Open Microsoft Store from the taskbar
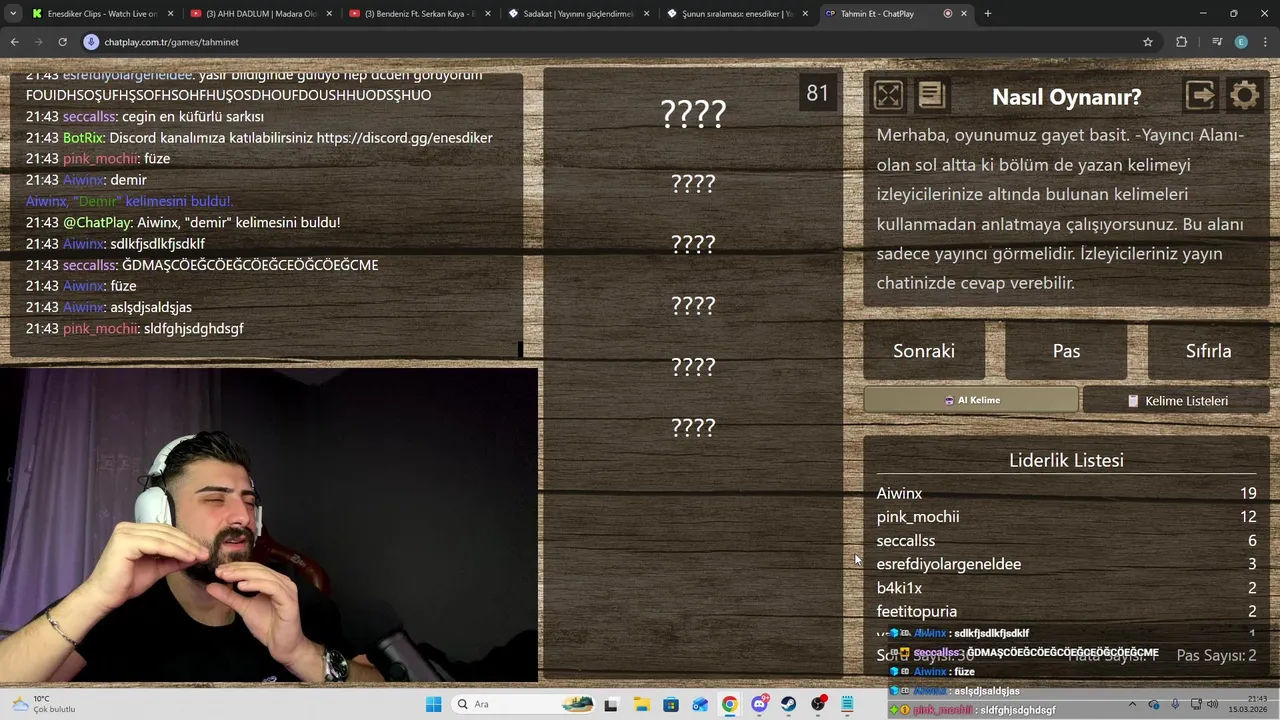This screenshot has height=720, width=1280. point(670,704)
